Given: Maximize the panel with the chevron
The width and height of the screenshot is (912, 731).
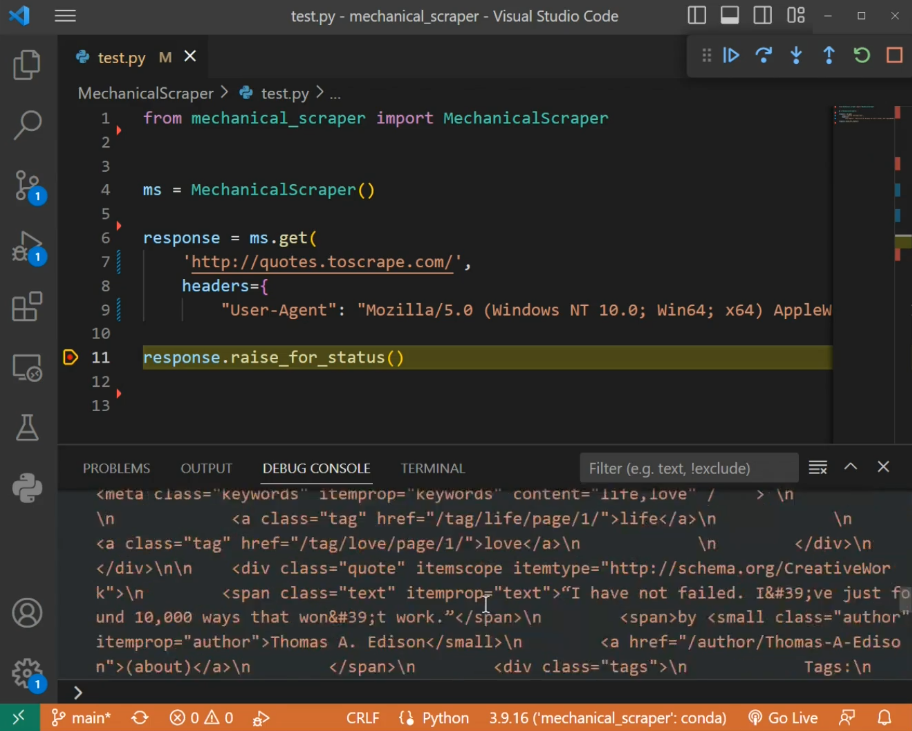Looking at the screenshot, I should click(x=850, y=466).
